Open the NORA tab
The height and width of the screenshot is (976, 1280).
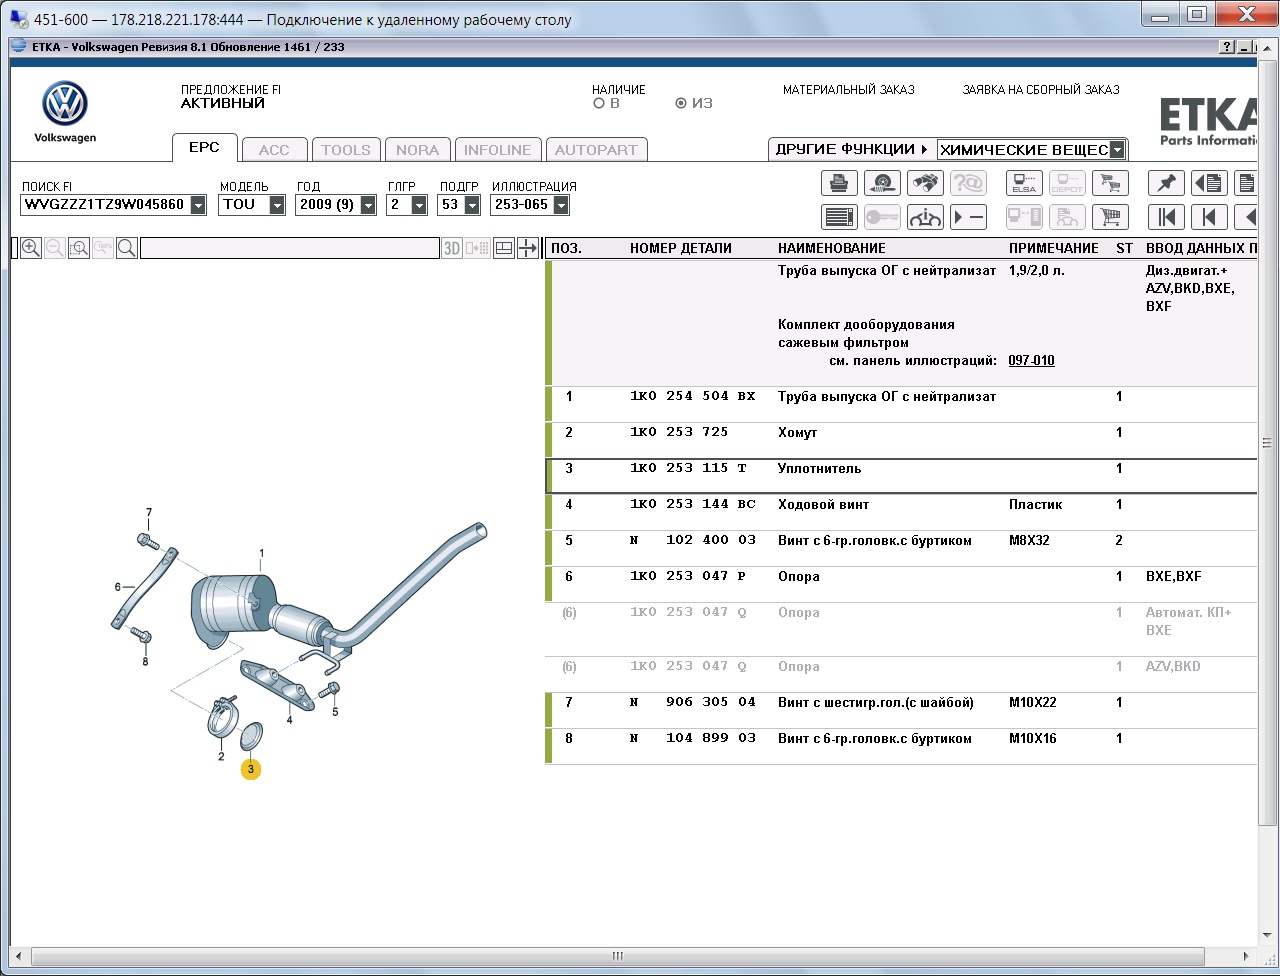418,150
